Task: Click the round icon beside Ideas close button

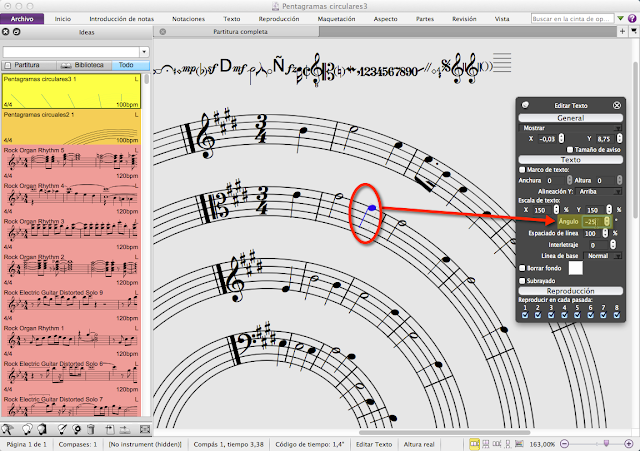Action: 17,32
